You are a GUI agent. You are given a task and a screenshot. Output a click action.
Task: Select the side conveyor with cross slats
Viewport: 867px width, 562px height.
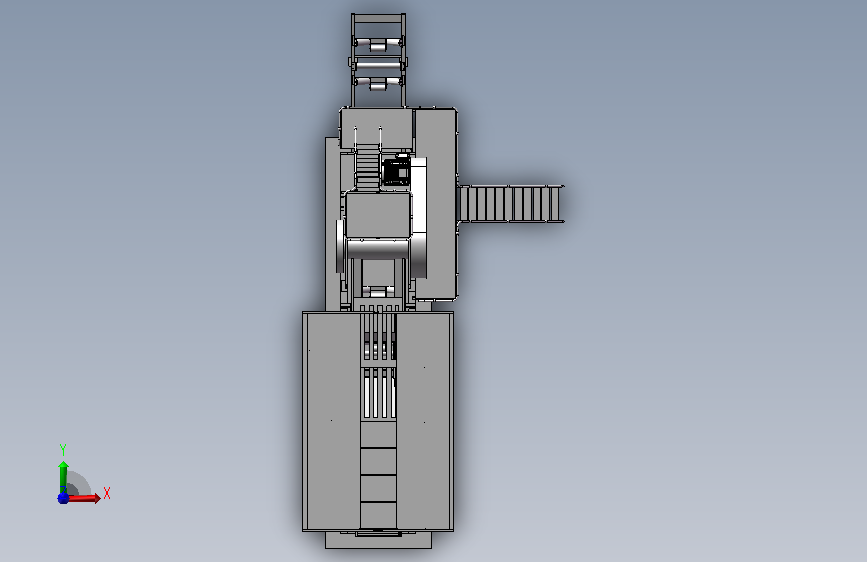click(511, 204)
